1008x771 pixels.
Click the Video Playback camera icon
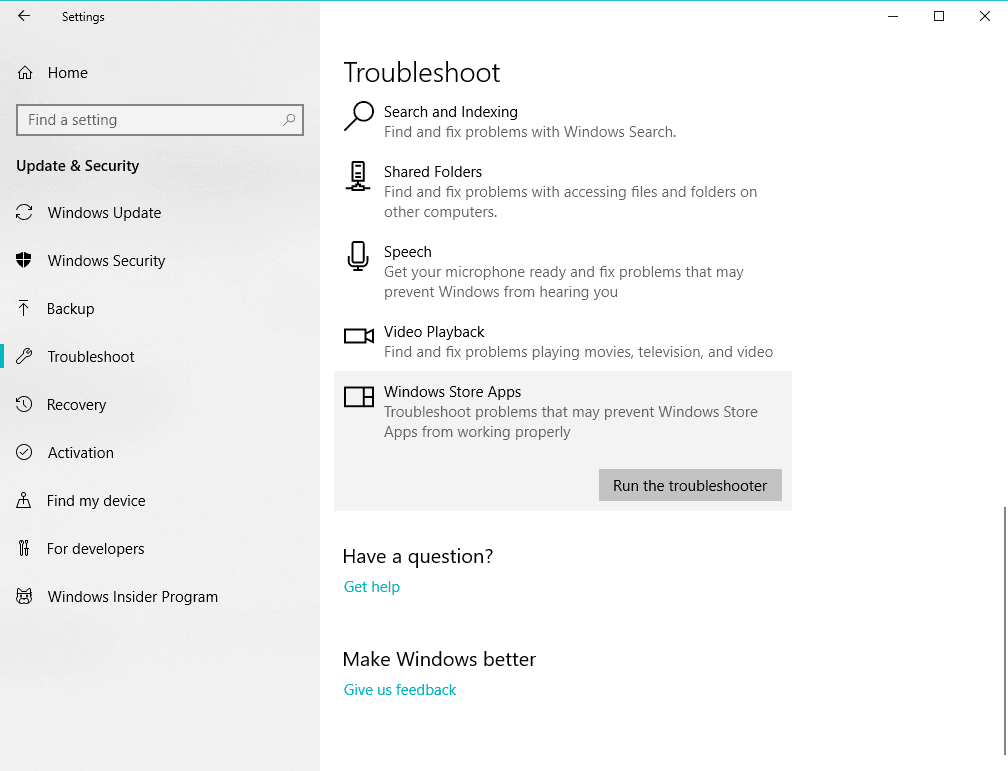tap(359, 336)
